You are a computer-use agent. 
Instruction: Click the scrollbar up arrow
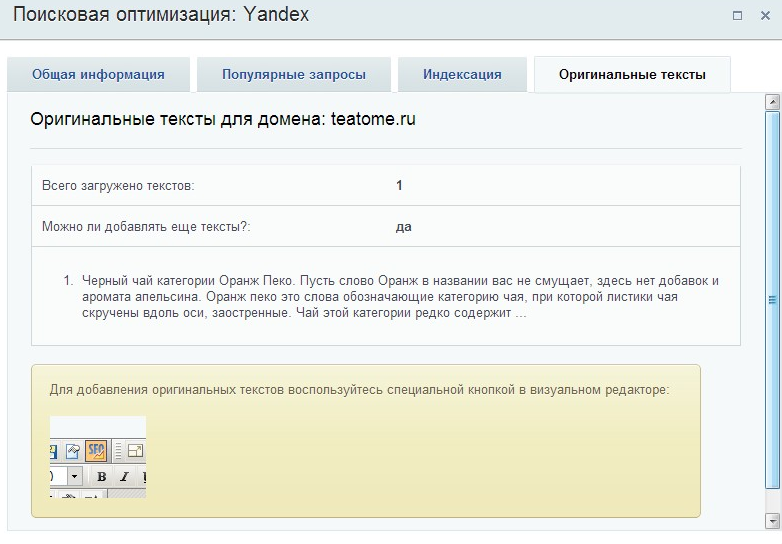coord(773,102)
